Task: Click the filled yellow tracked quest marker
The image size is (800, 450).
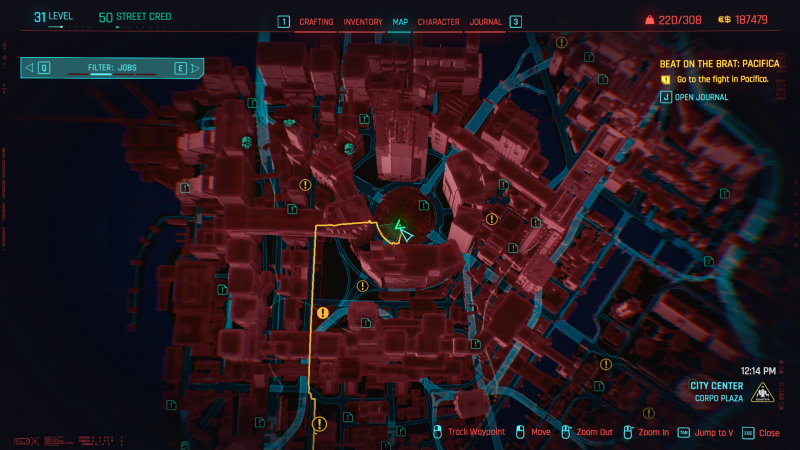Action: (x=322, y=313)
